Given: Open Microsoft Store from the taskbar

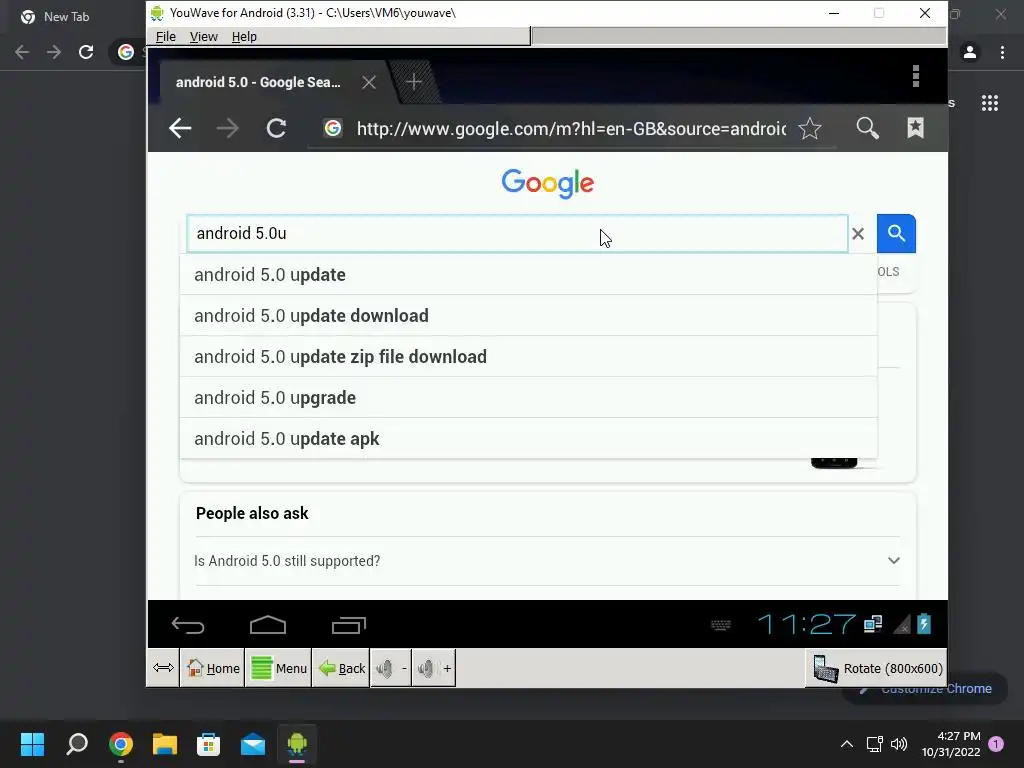Looking at the screenshot, I should coord(208,744).
